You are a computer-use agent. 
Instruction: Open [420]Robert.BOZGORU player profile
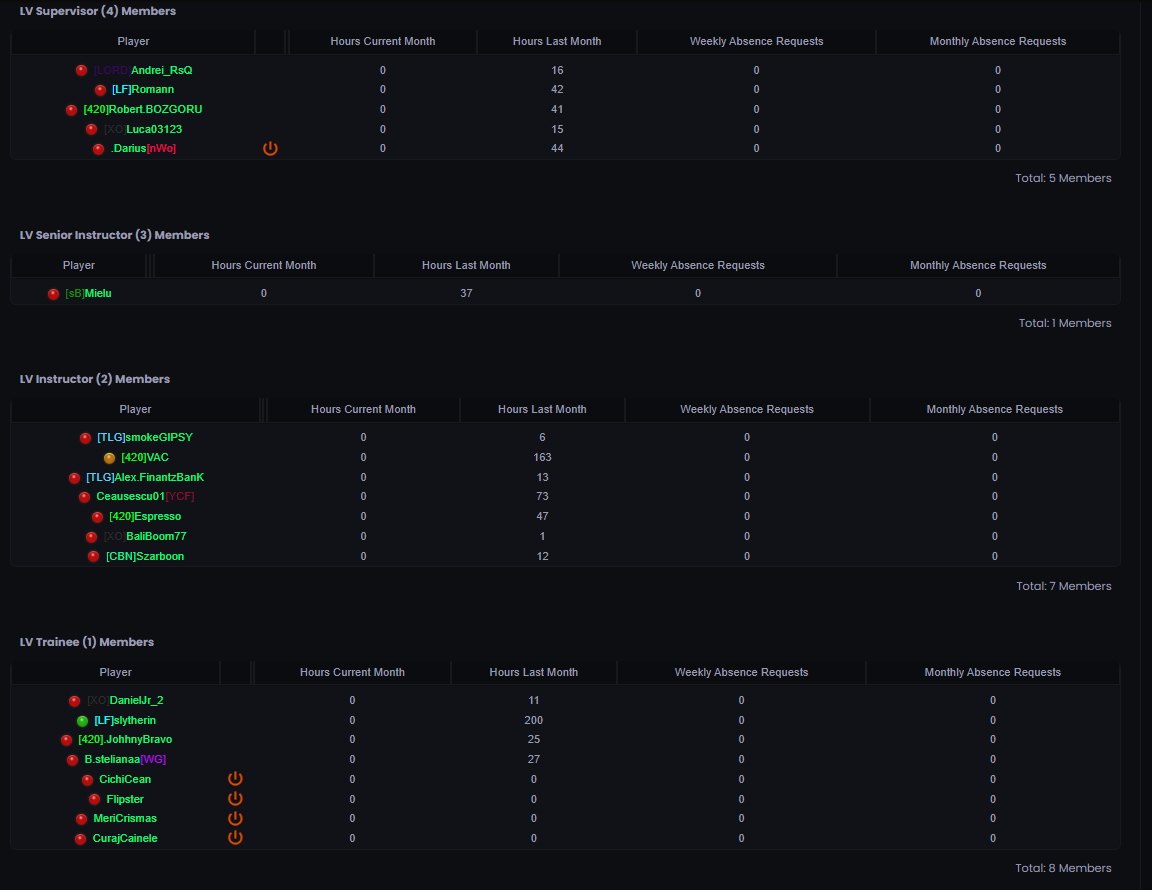point(143,109)
